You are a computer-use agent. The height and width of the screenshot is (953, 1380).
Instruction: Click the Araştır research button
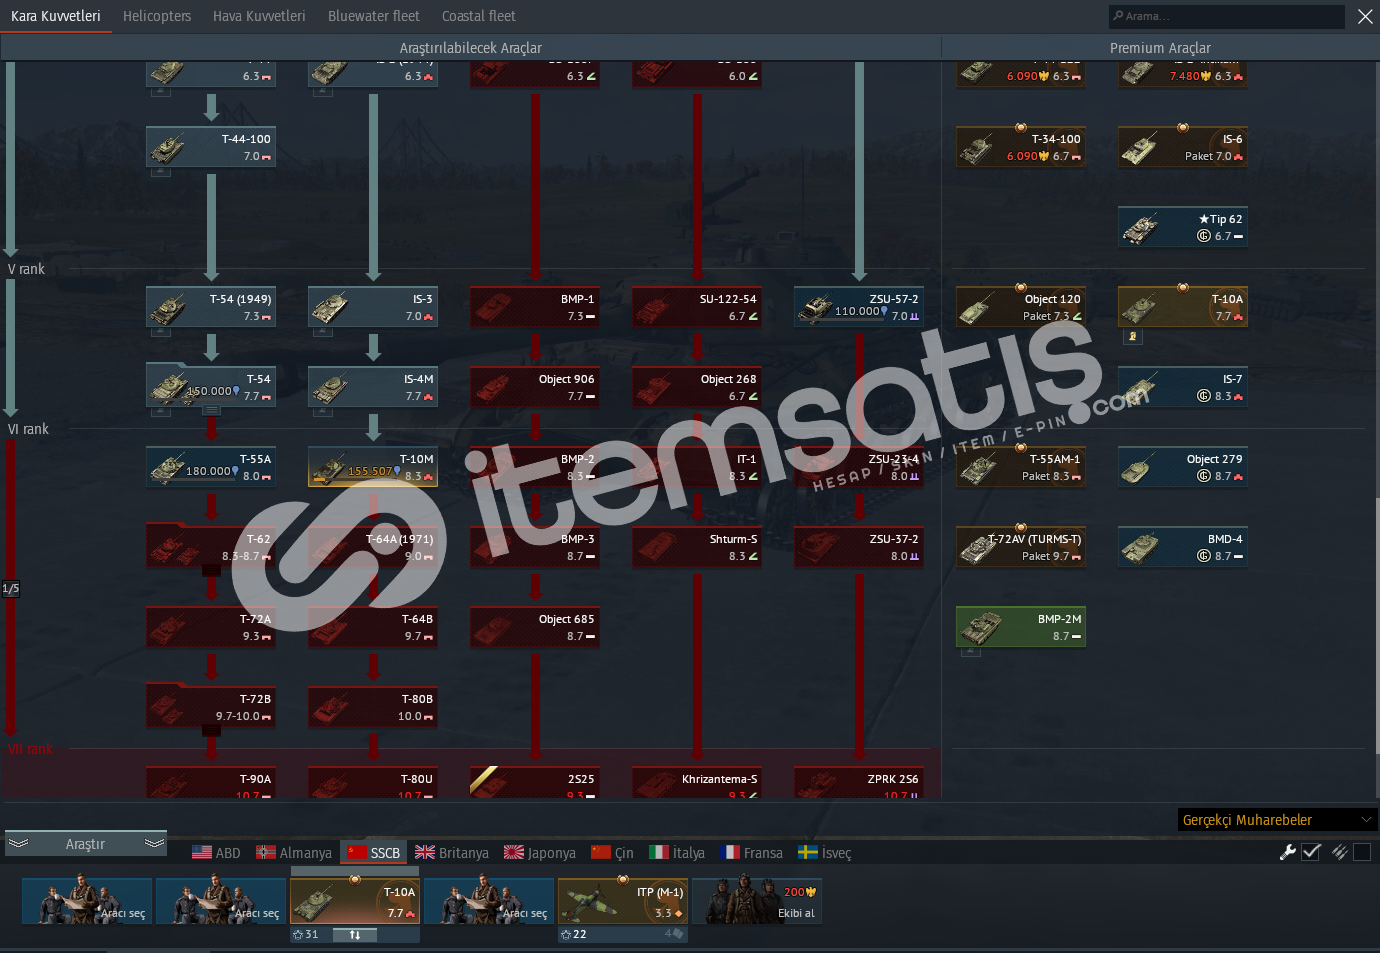coord(85,844)
